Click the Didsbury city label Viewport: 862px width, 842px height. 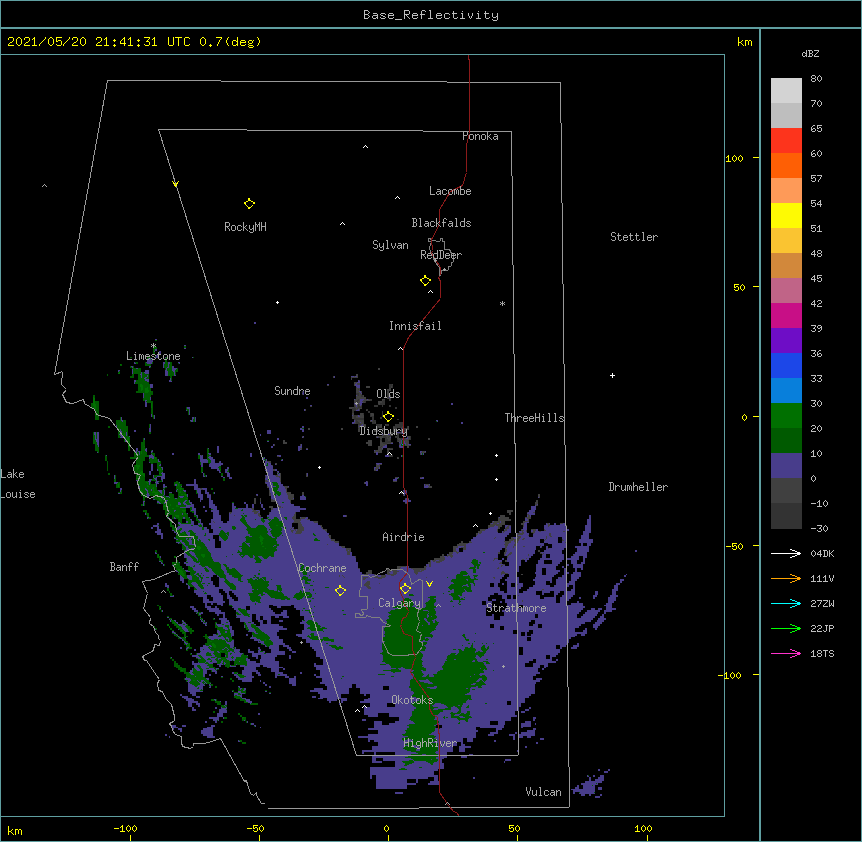(383, 431)
